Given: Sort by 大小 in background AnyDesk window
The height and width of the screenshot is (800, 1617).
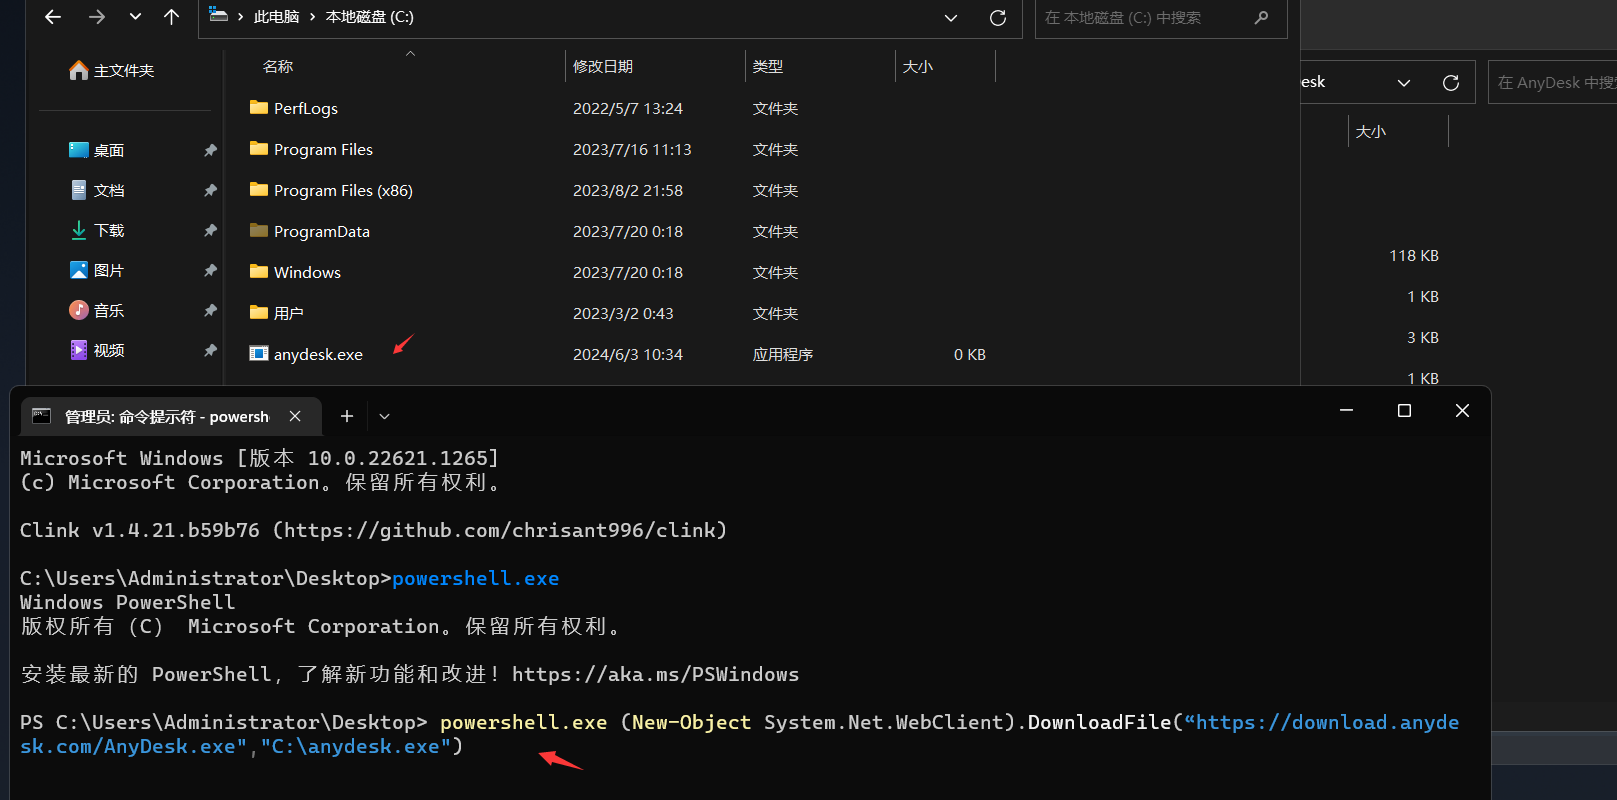Looking at the screenshot, I should click(x=1371, y=131).
